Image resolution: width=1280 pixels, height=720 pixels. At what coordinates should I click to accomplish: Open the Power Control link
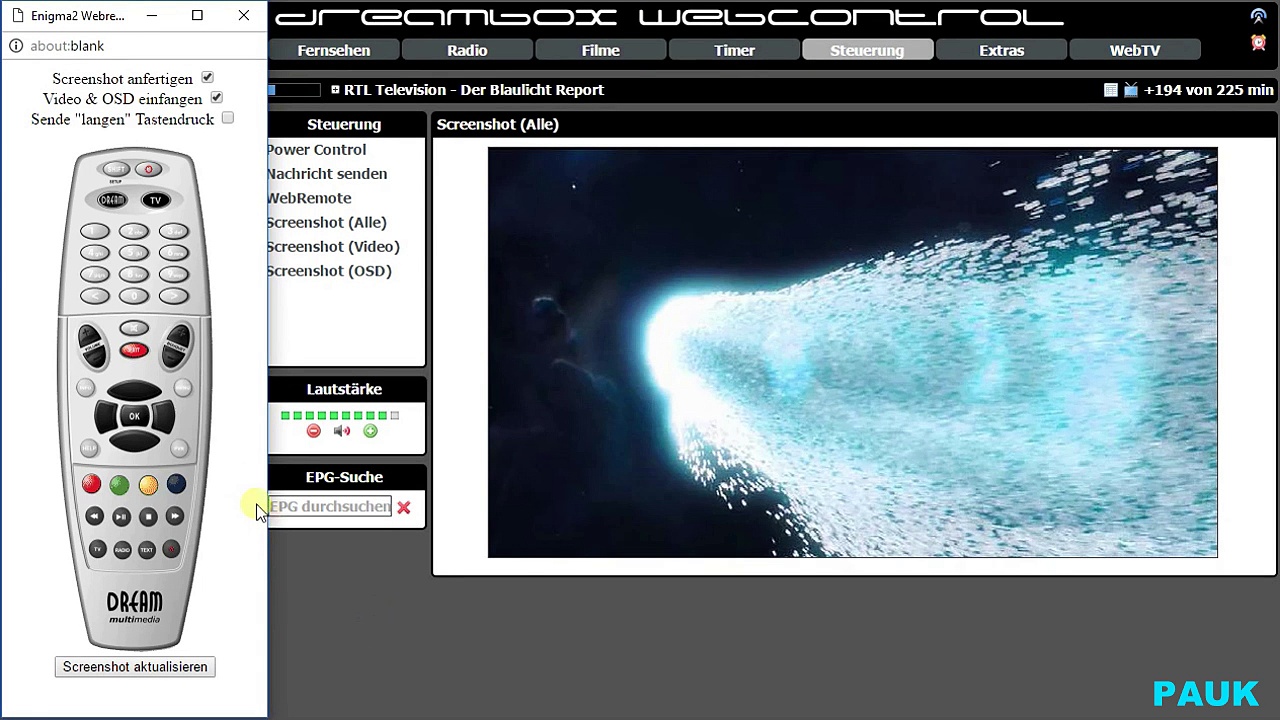[316, 150]
